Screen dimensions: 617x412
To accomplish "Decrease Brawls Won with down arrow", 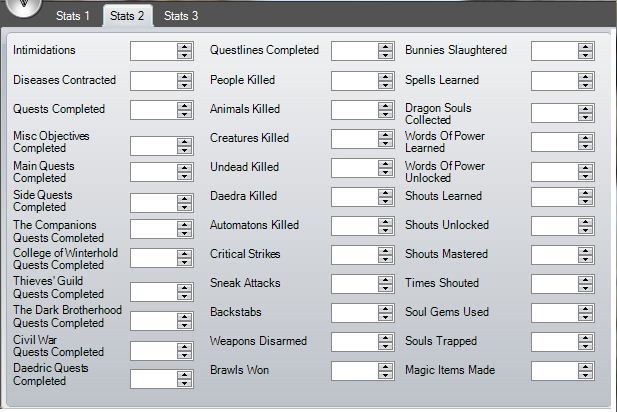I will point(385,375).
